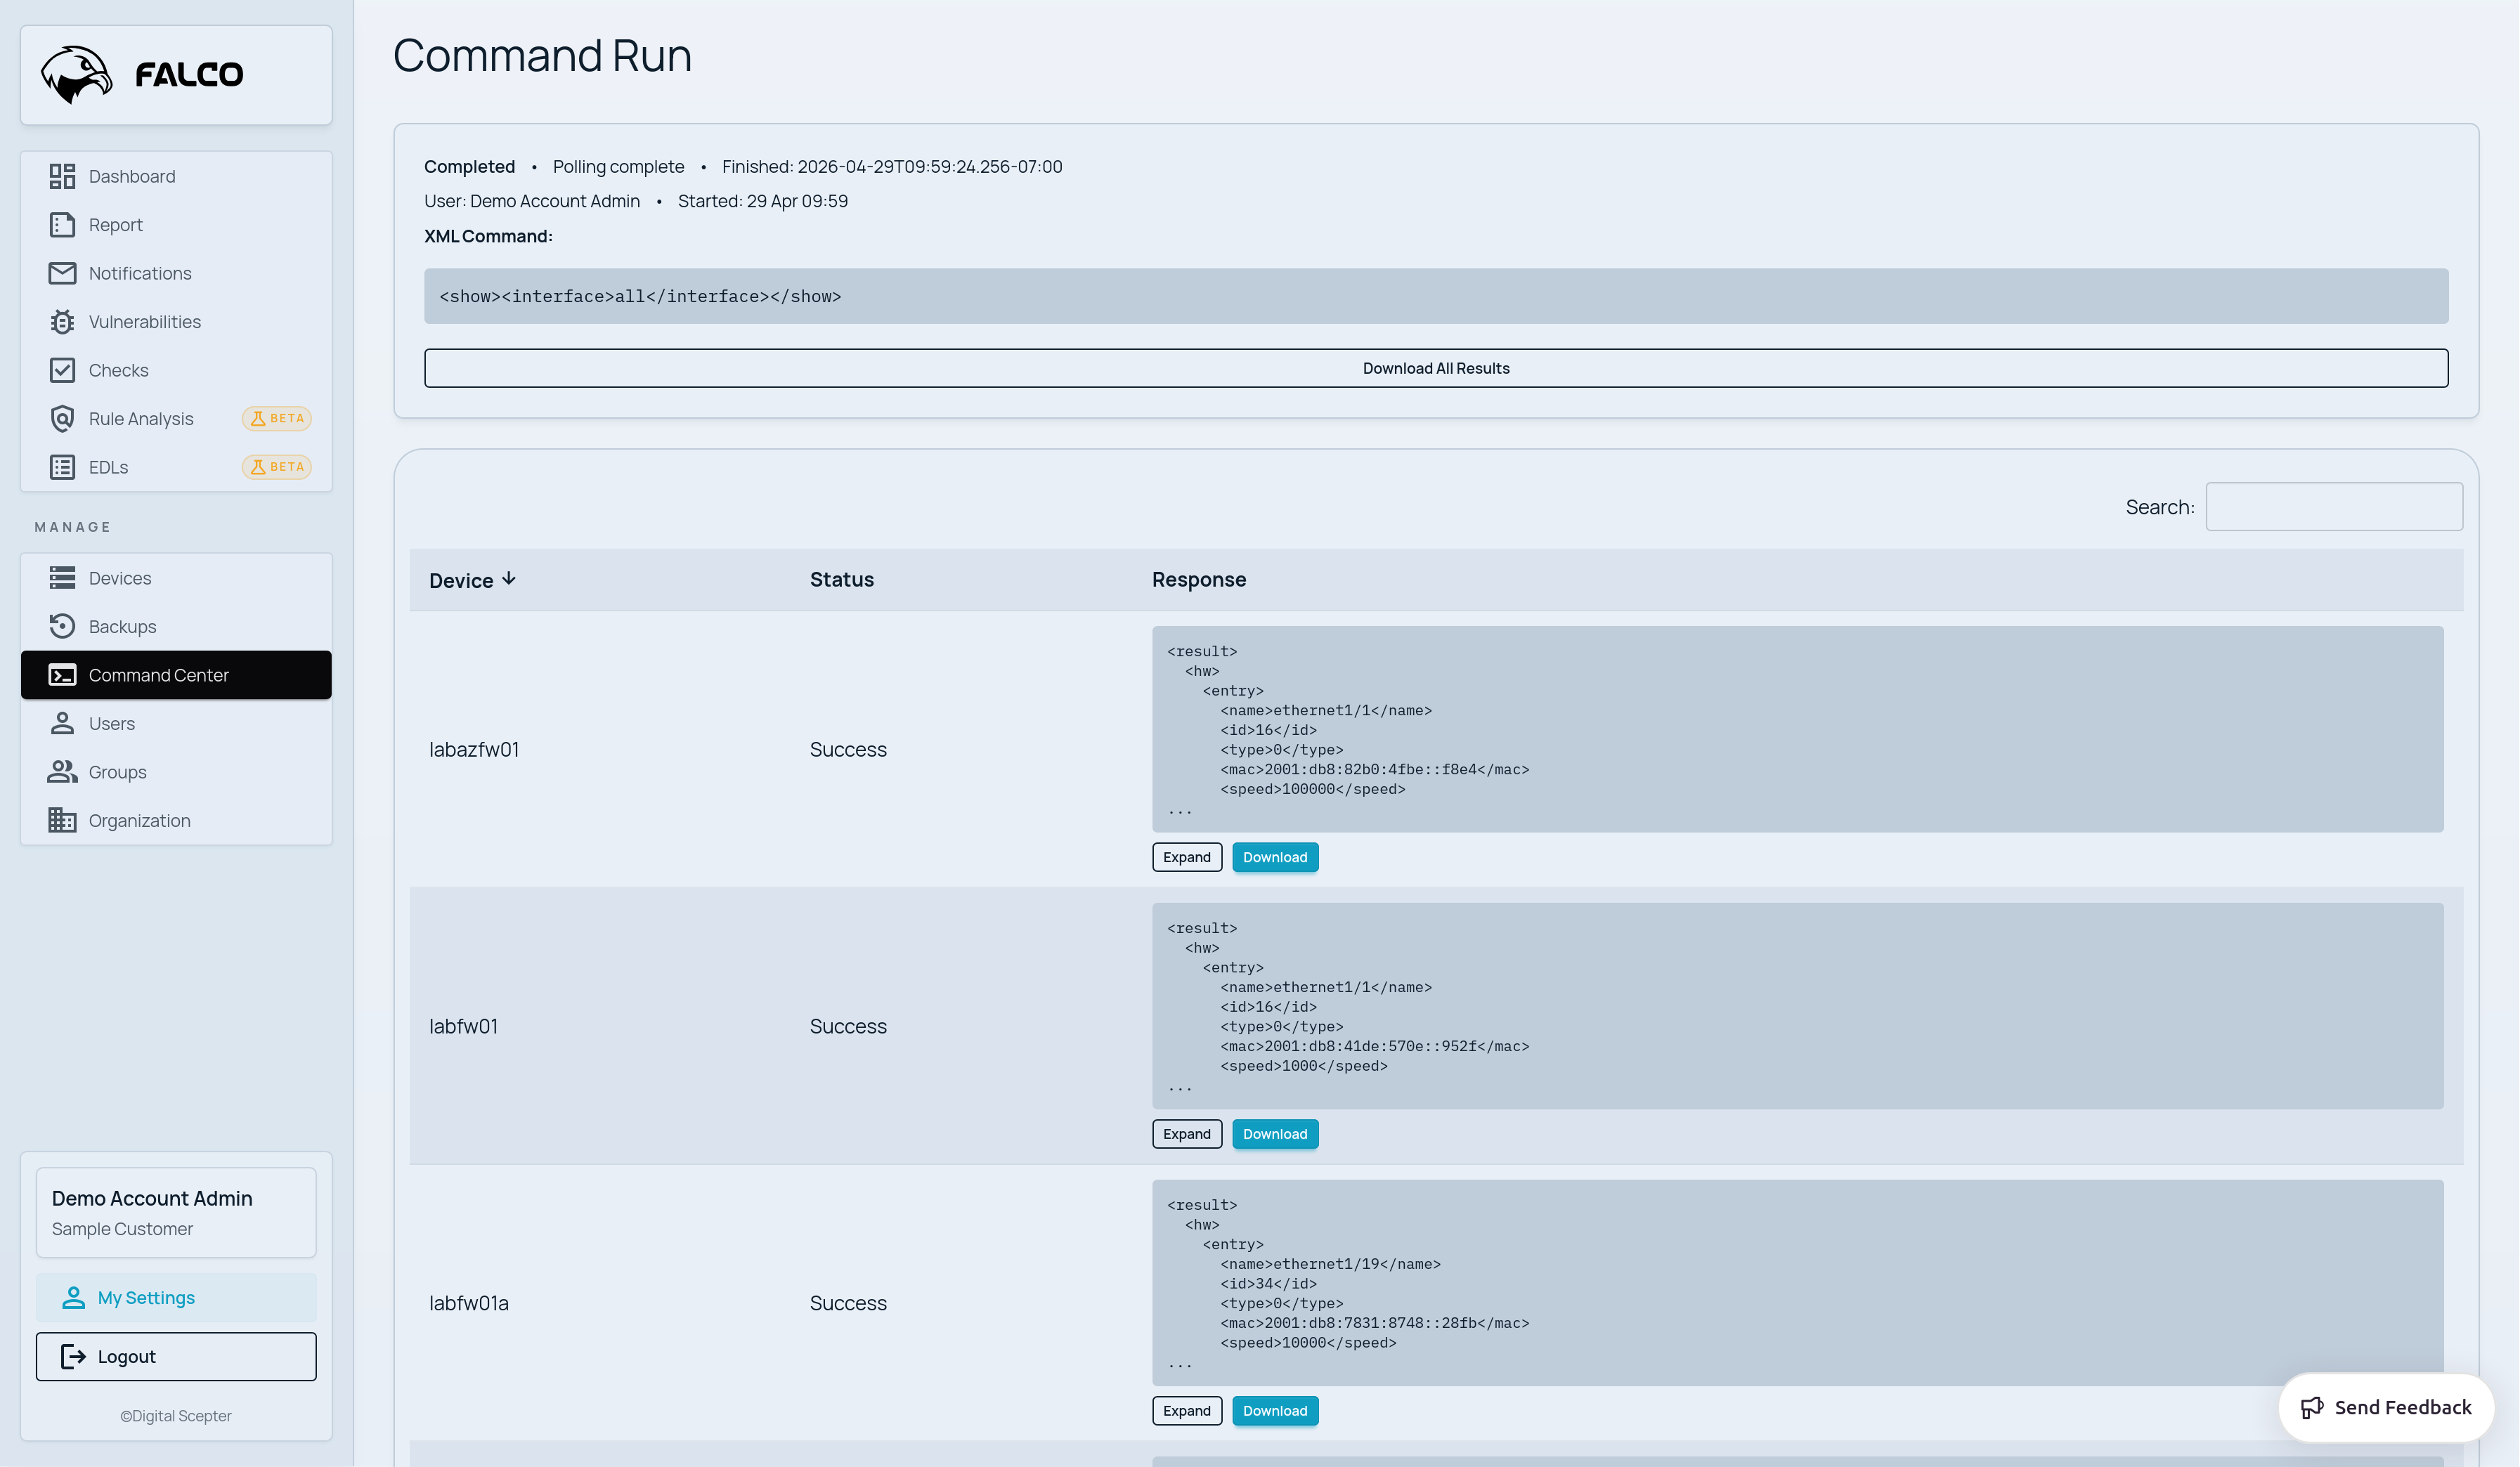This screenshot has height=1467, width=2520.
Task: Click the Report document icon
Action: point(62,225)
